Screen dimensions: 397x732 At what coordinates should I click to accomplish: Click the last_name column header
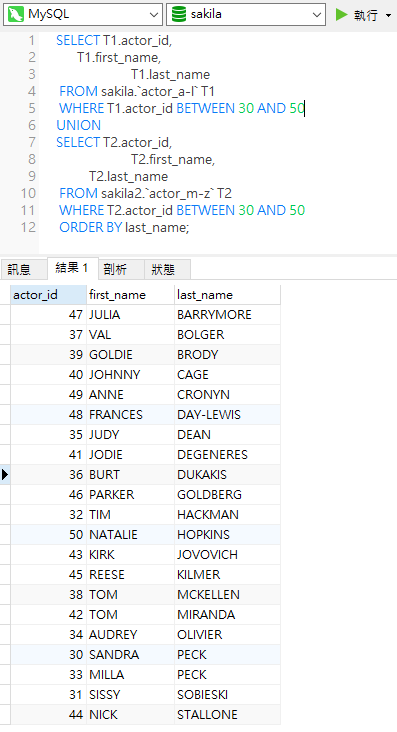pos(227,295)
